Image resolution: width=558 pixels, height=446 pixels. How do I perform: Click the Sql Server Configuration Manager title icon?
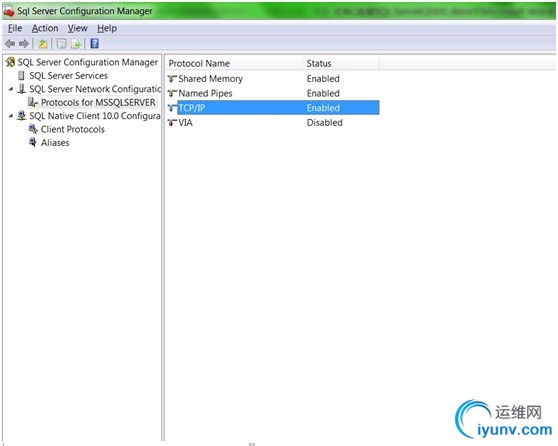[9, 11]
